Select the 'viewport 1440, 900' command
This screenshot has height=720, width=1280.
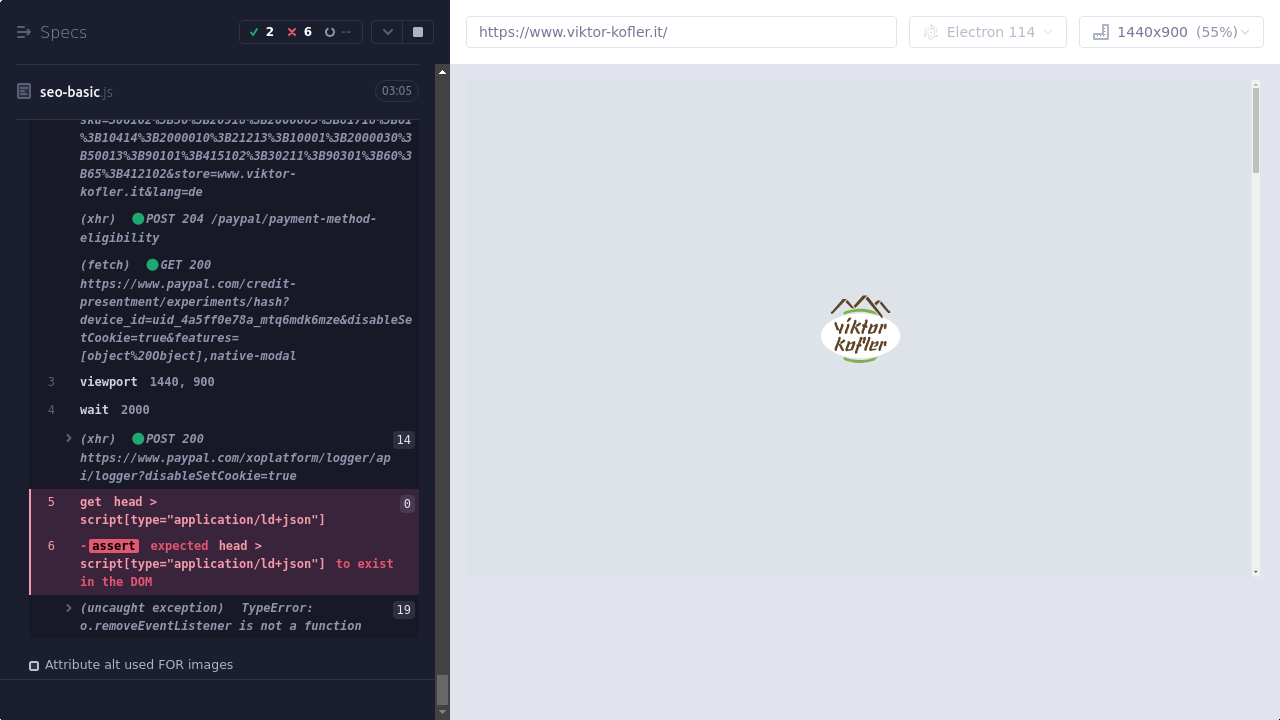[147, 382]
